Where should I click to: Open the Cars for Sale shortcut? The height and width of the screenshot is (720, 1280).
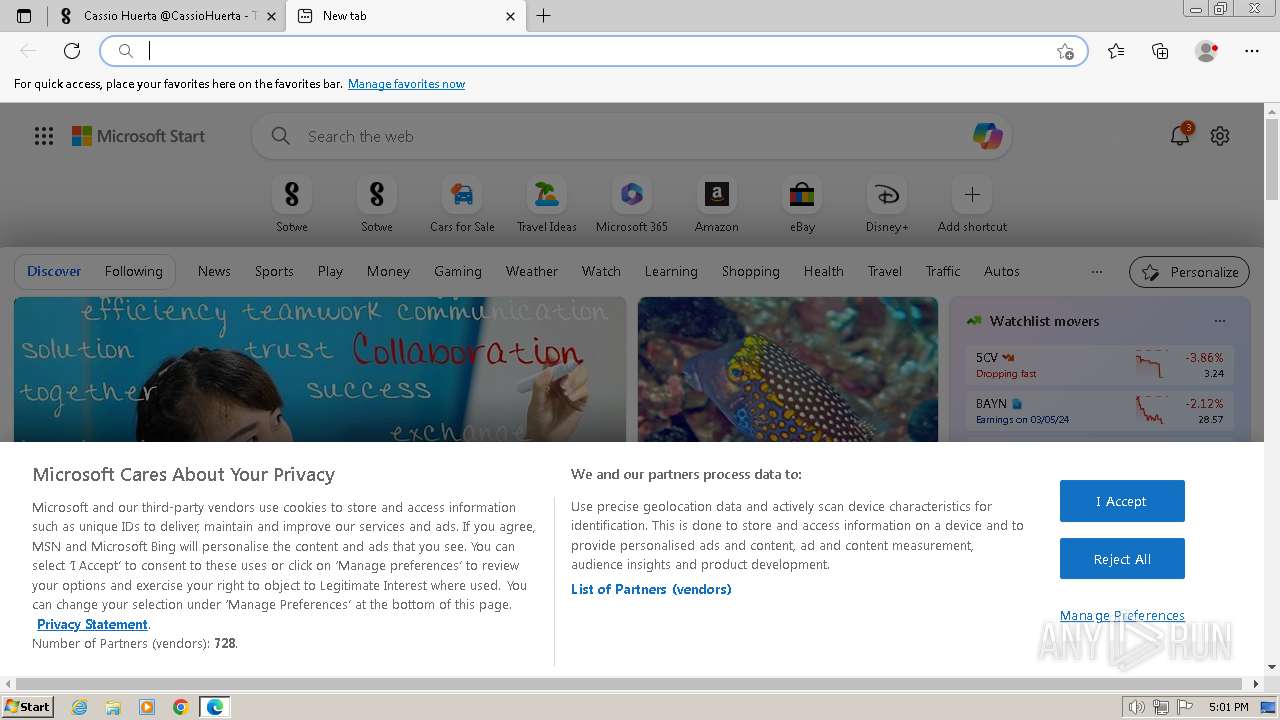click(x=462, y=204)
